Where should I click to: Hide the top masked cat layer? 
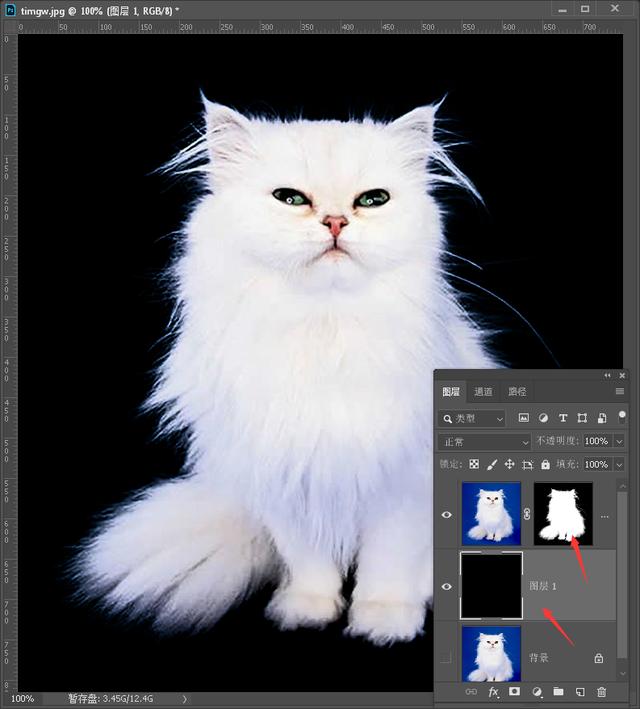(x=447, y=515)
